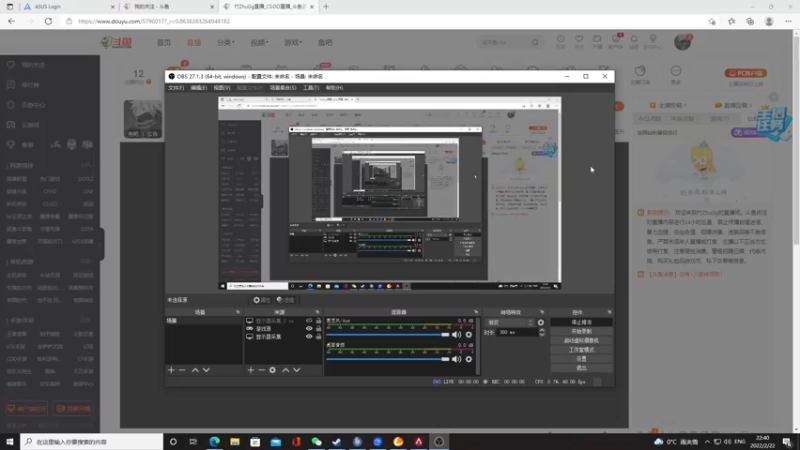Expand the 分类 category dropdown in Douyu nav
The width and height of the screenshot is (800, 450).
click(x=226, y=42)
